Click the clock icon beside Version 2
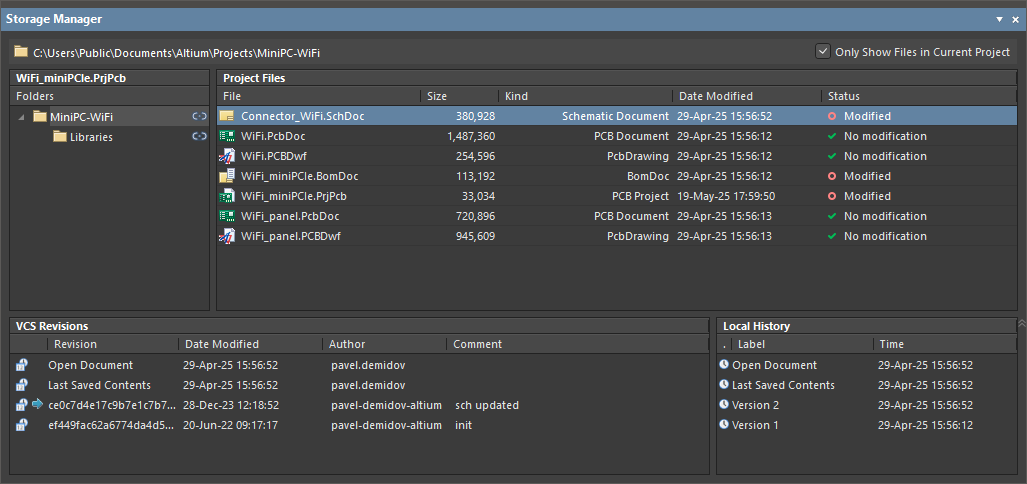The height and width of the screenshot is (484, 1027). pyautogui.click(x=724, y=405)
